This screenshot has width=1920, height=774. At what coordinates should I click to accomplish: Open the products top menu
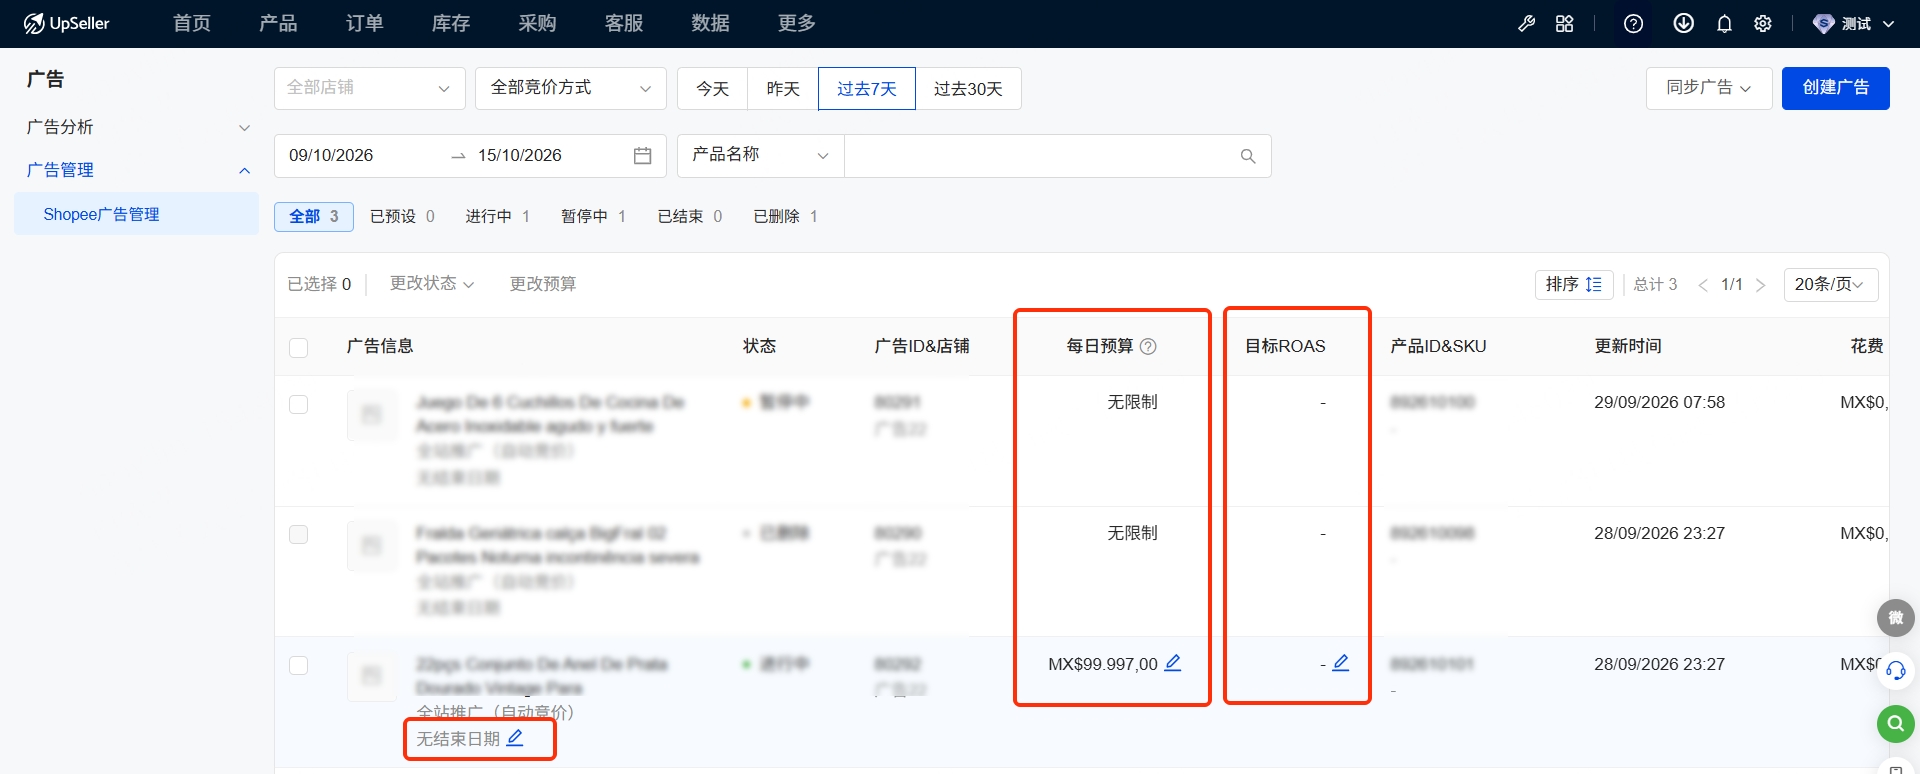point(278,23)
